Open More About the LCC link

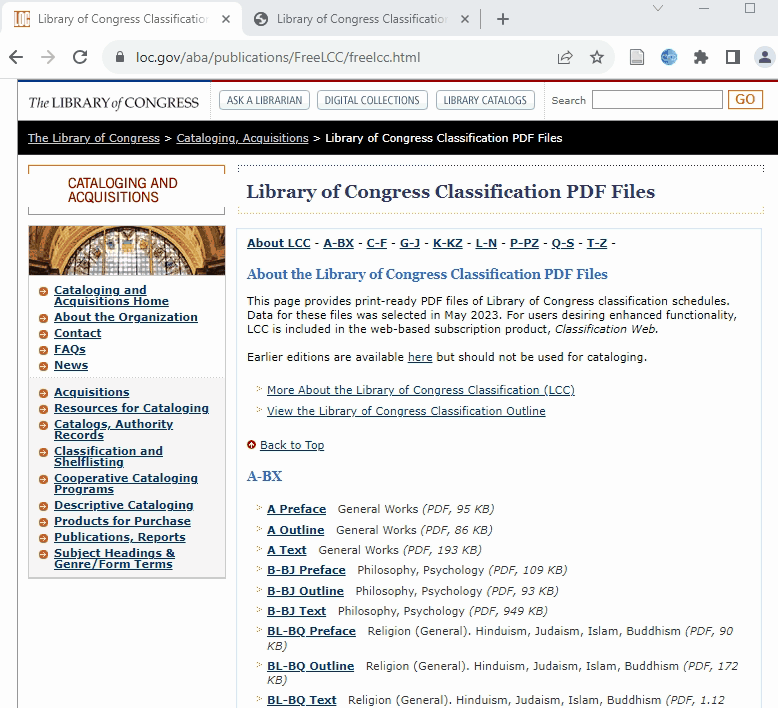tap(421, 390)
